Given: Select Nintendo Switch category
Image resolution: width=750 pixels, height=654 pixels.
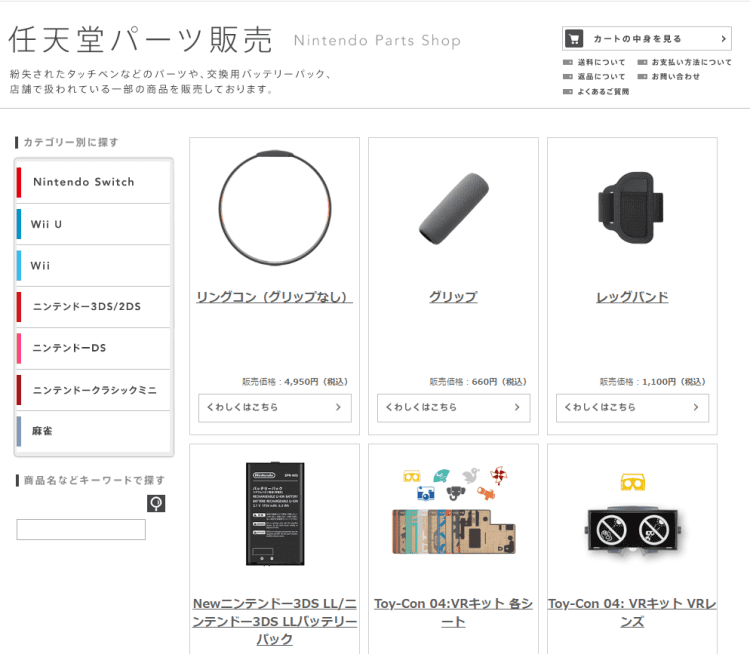Looking at the screenshot, I should pos(93,182).
